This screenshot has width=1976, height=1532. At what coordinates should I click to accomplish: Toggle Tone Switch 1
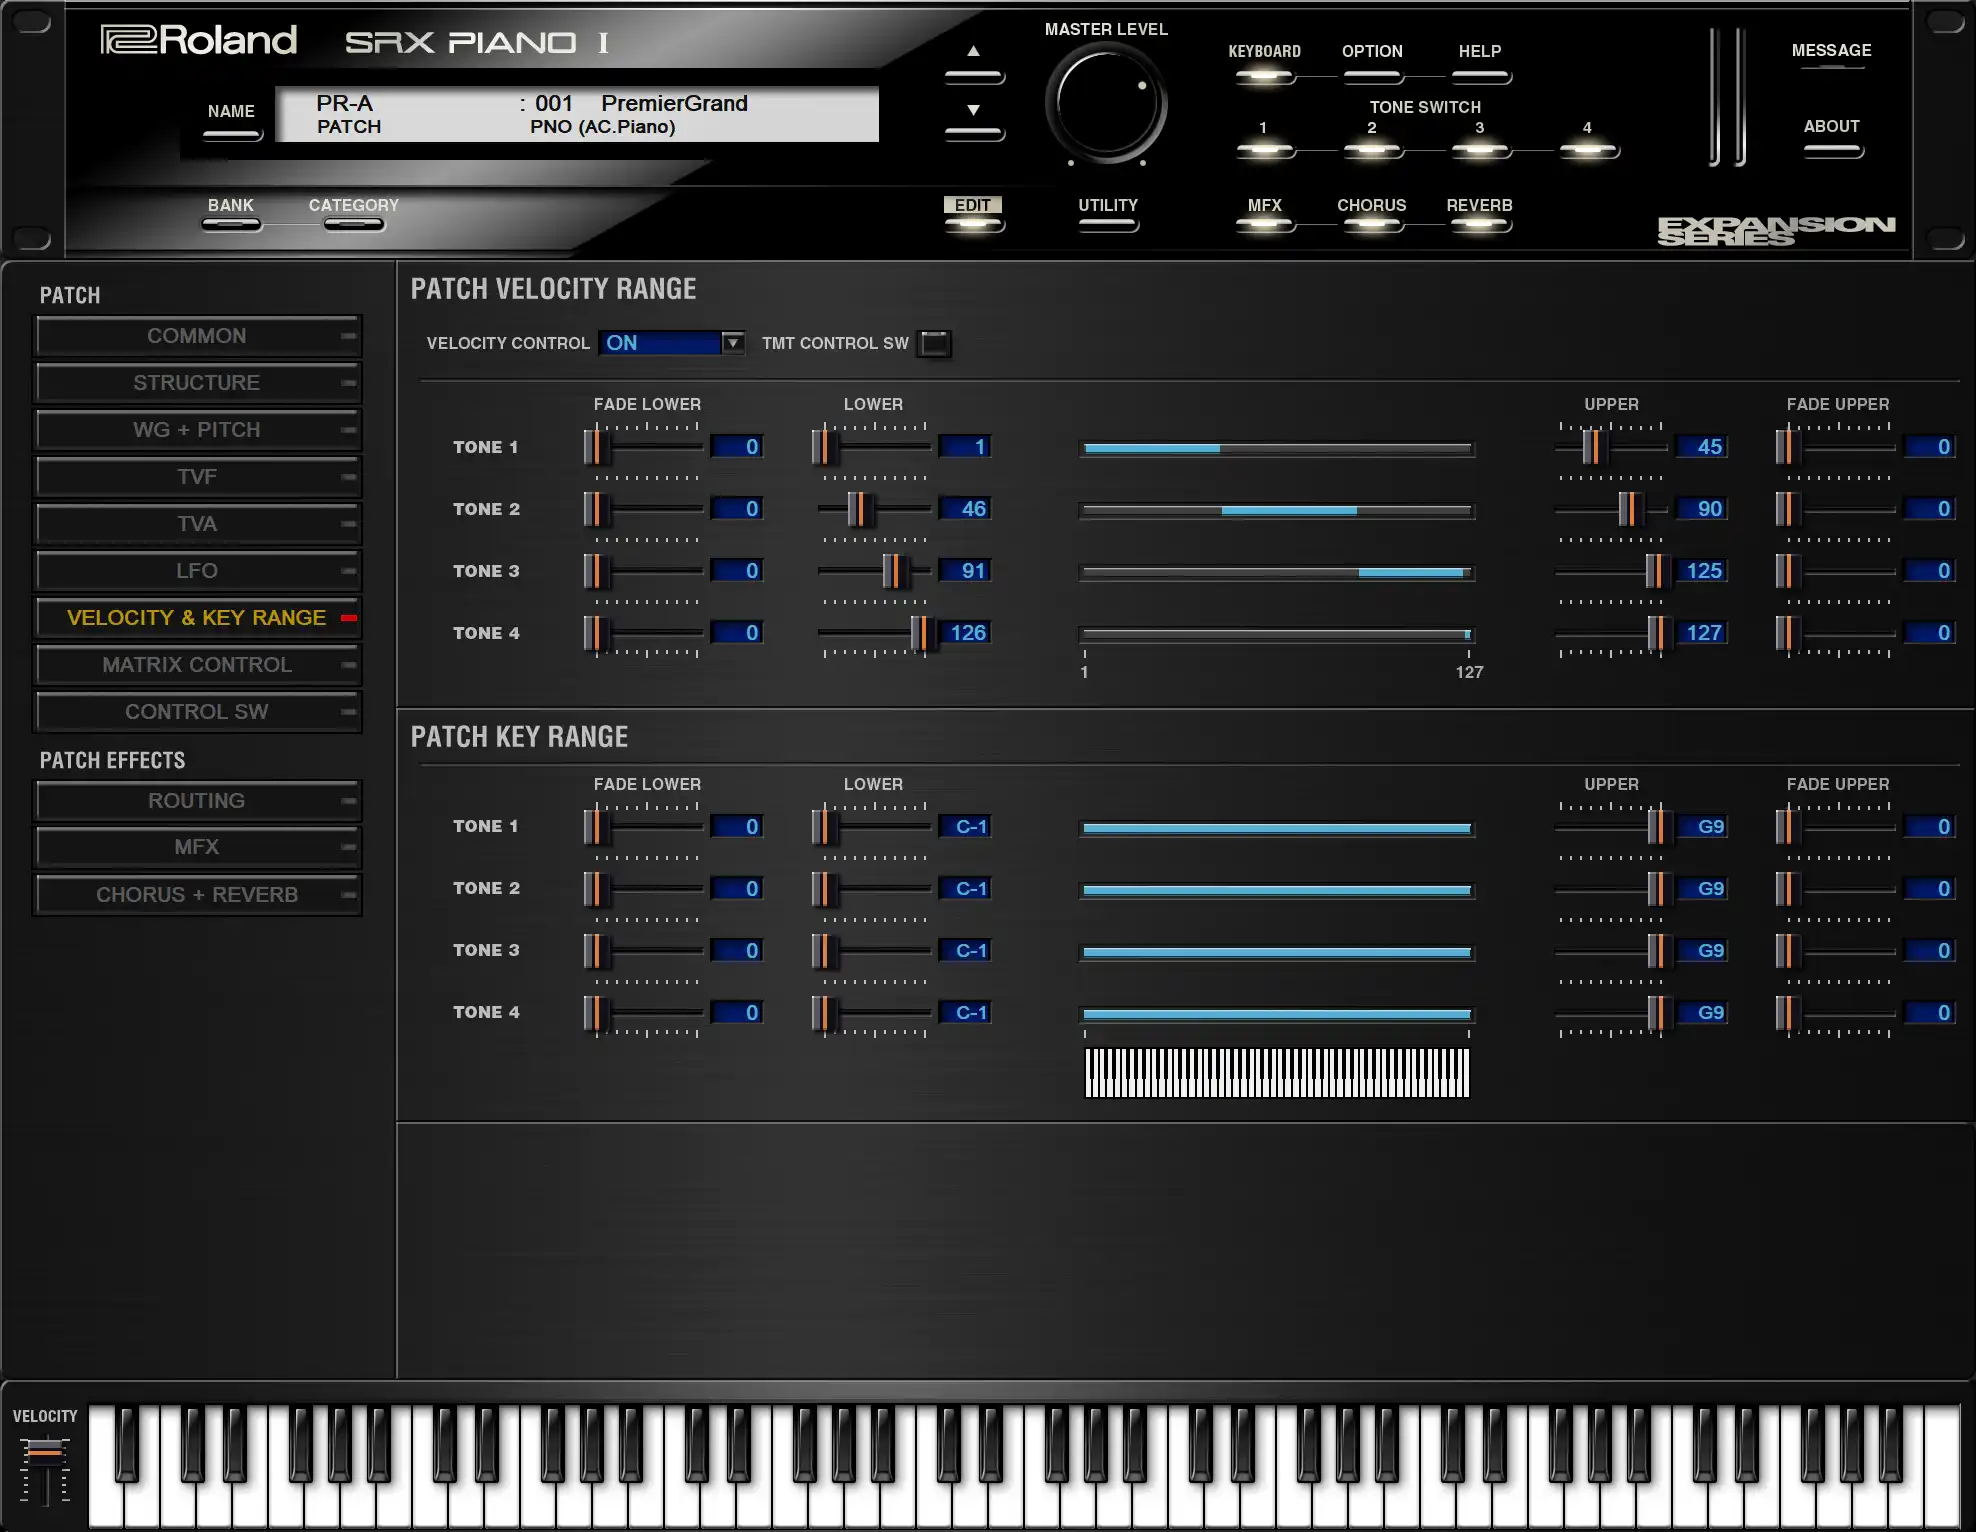[1264, 150]
